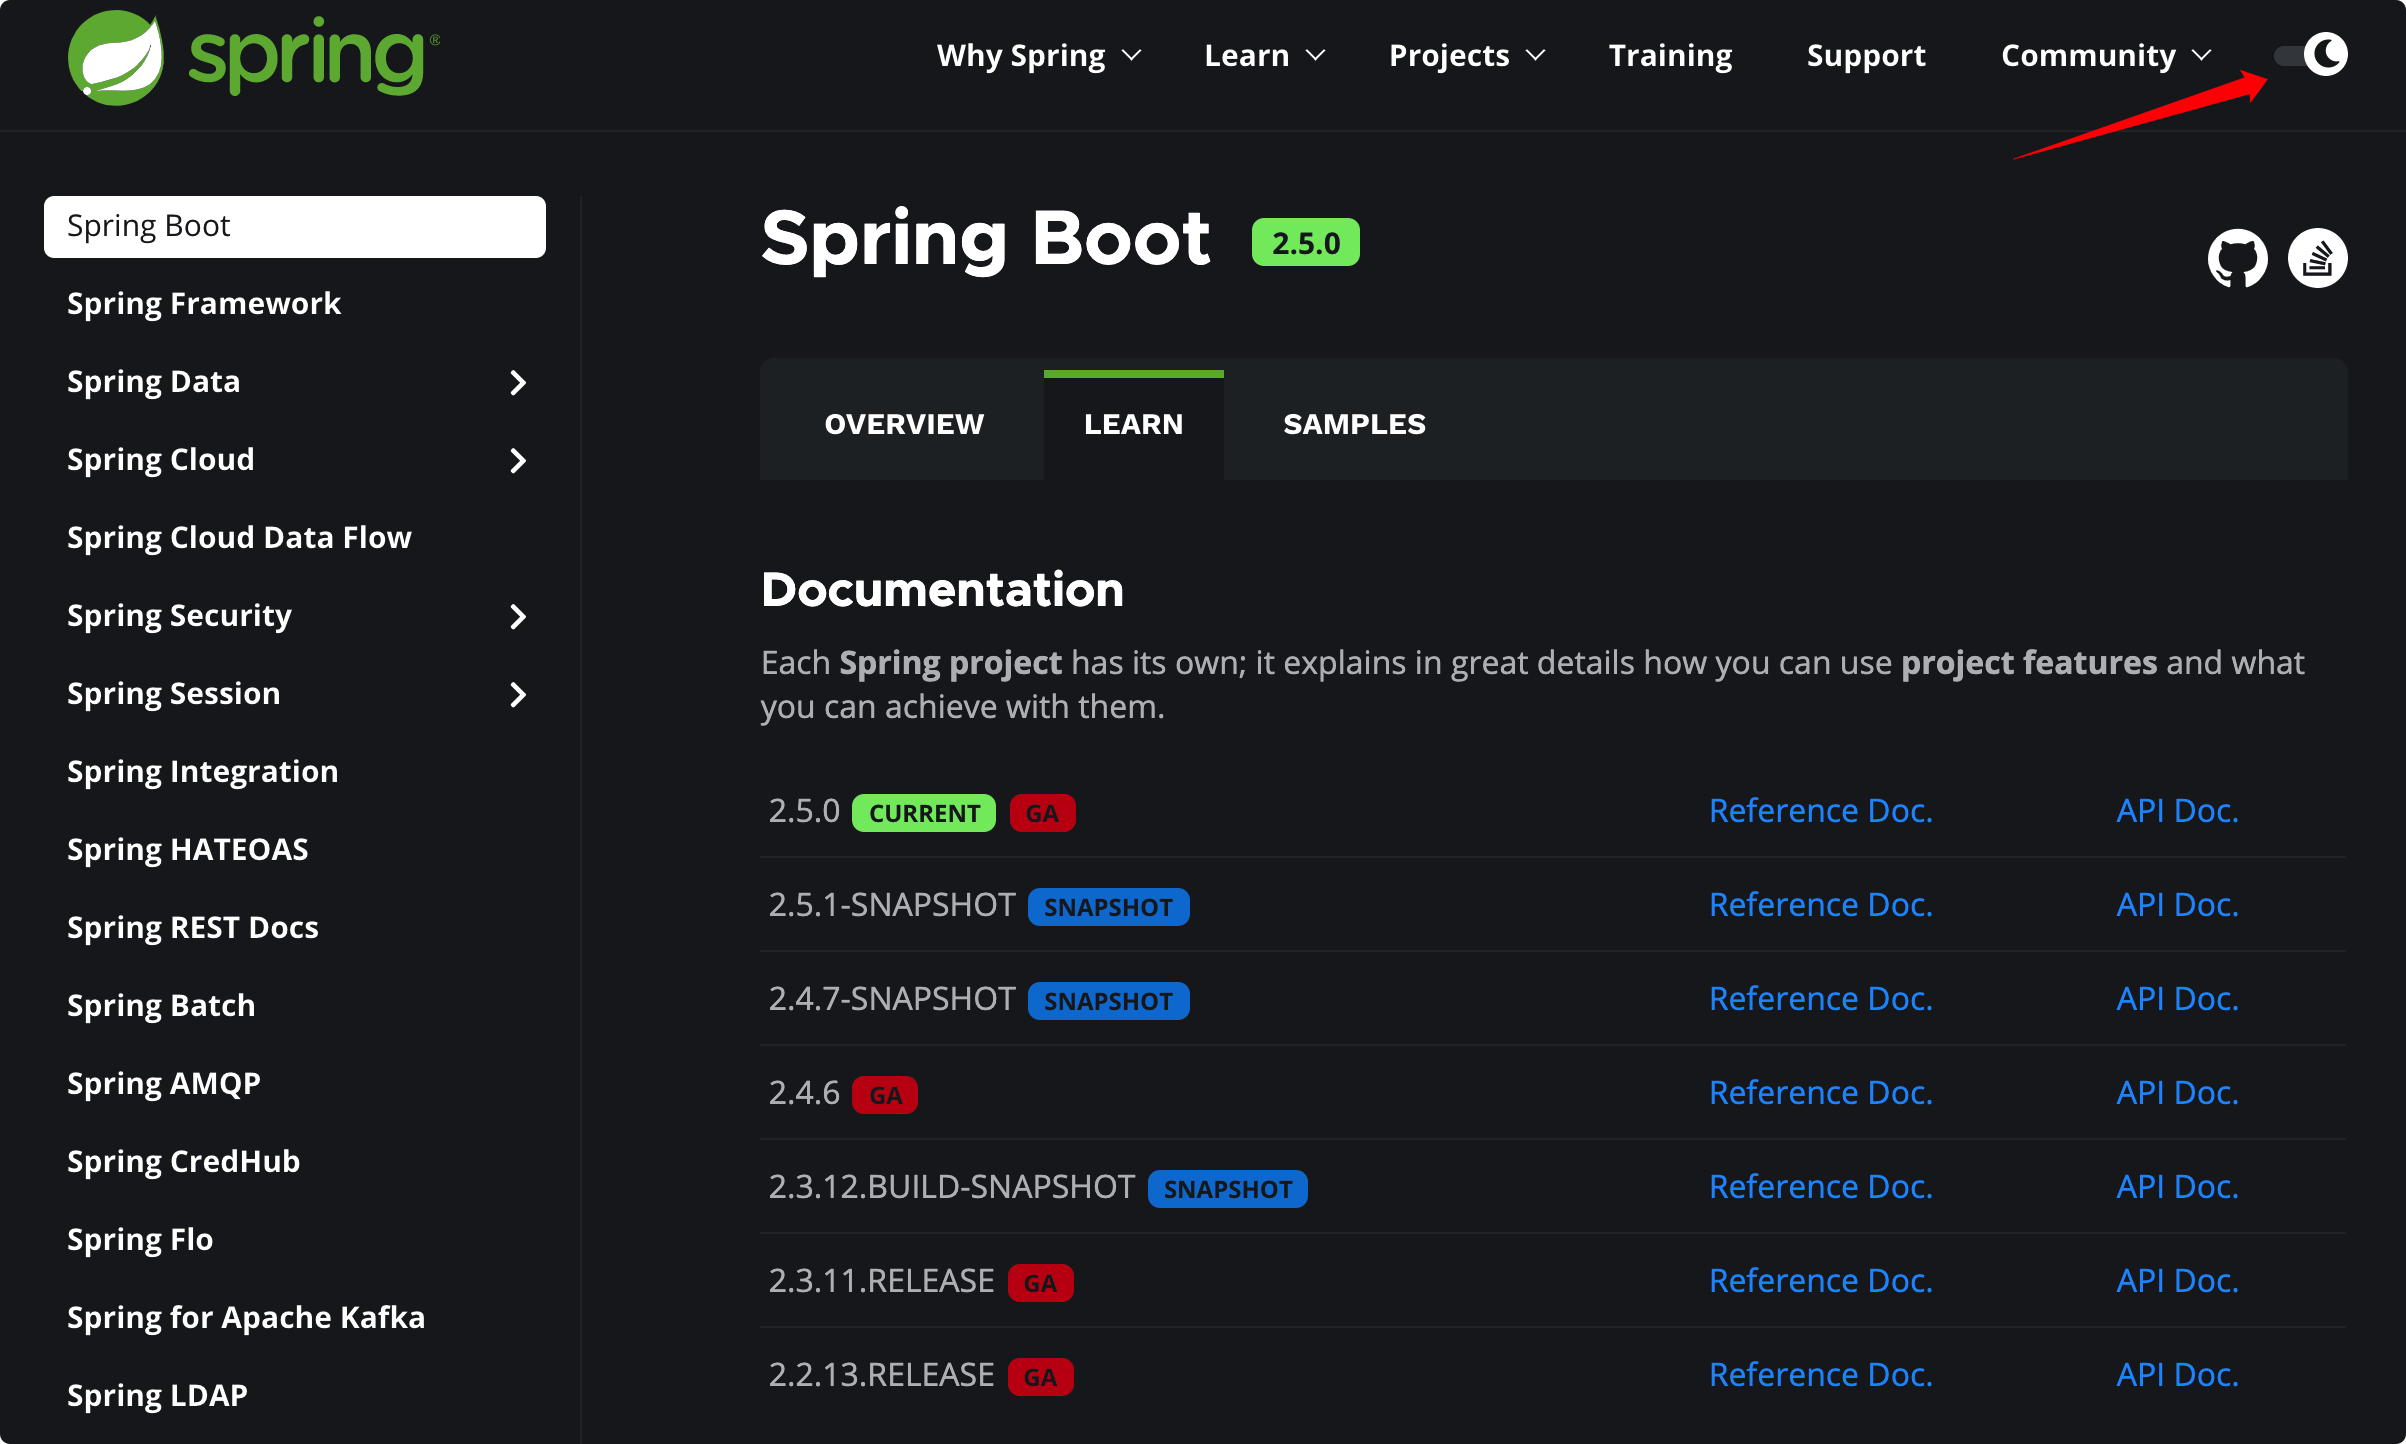This screenshot has height=1444, width=2406.
Task: Open API Doc. for 2.2.13.RELEASE
Action: [2177, 1374]
